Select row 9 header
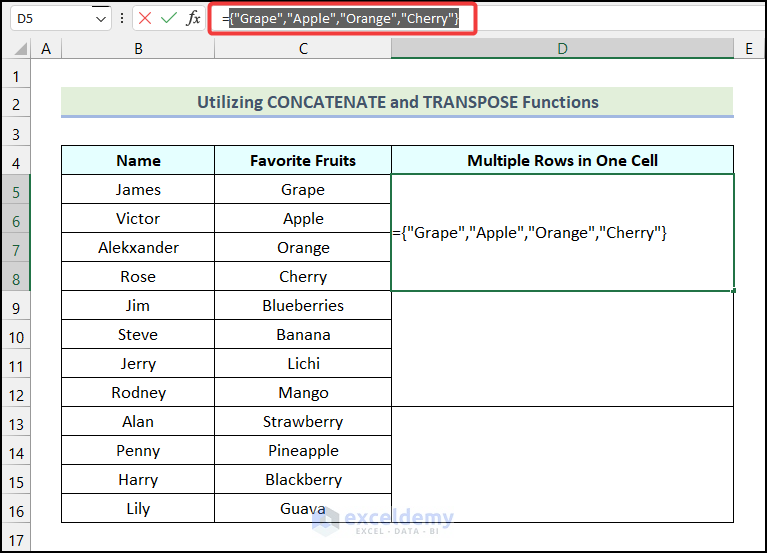 (x=16, y=306)
